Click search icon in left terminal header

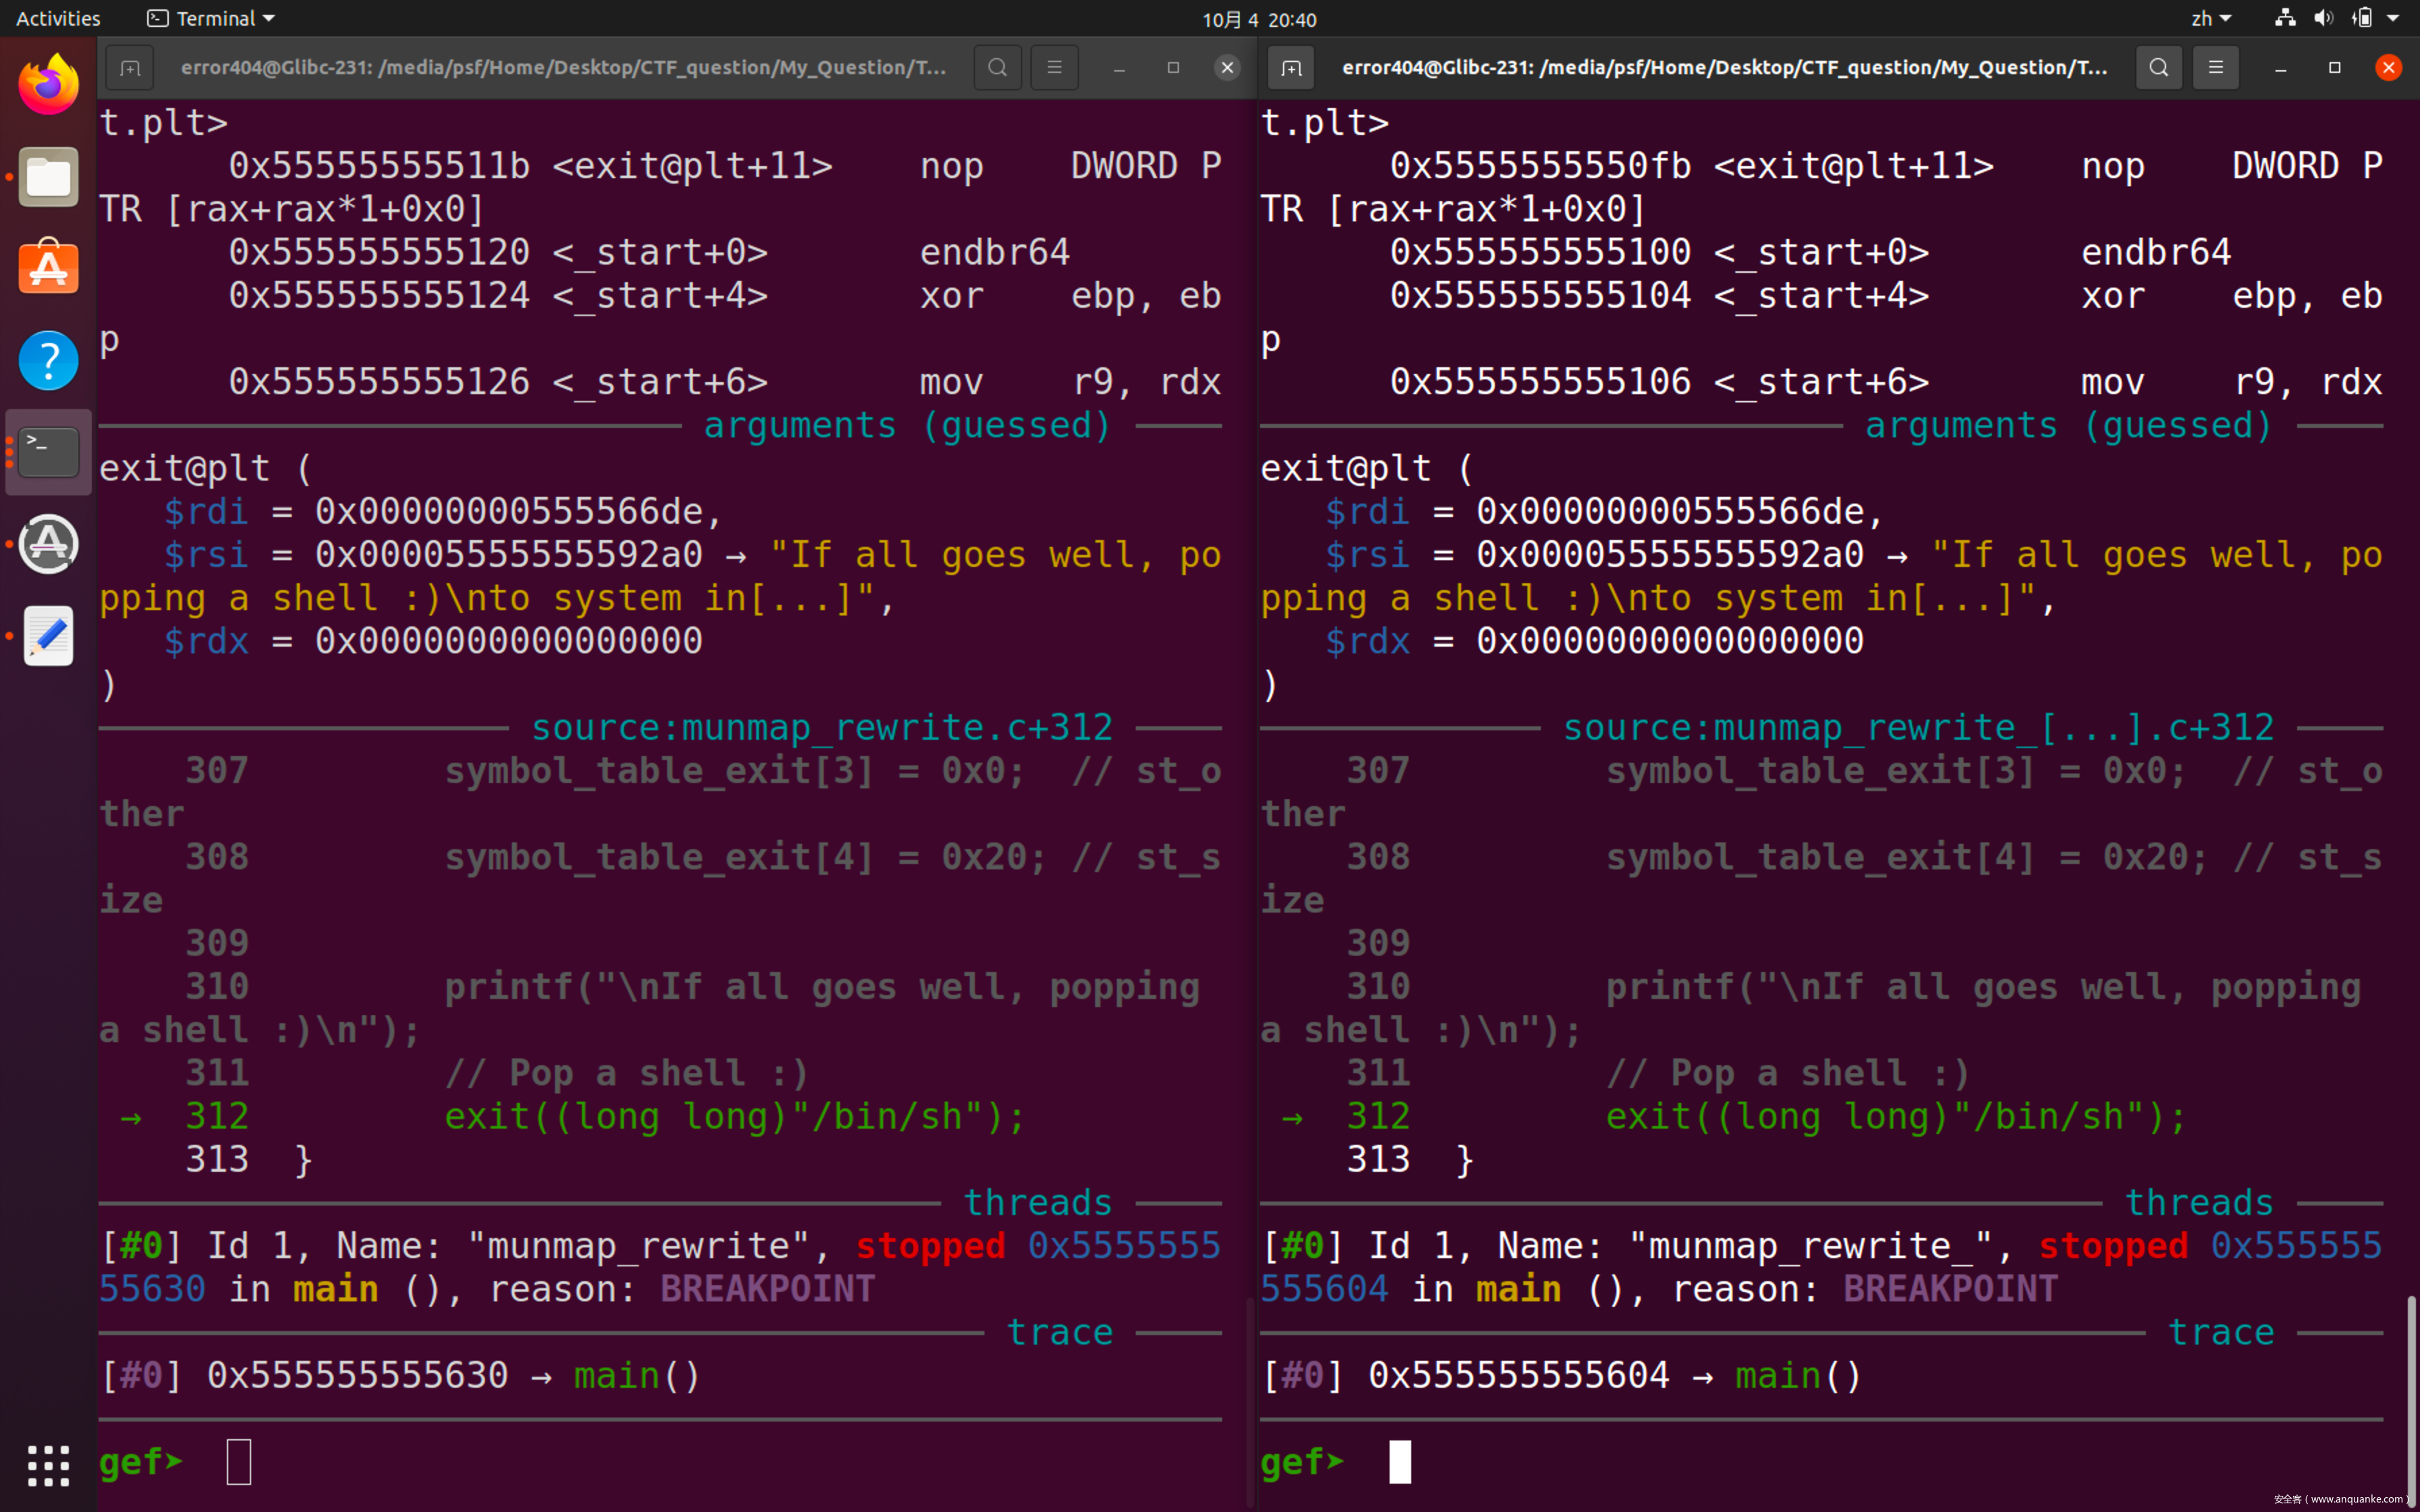997,68
